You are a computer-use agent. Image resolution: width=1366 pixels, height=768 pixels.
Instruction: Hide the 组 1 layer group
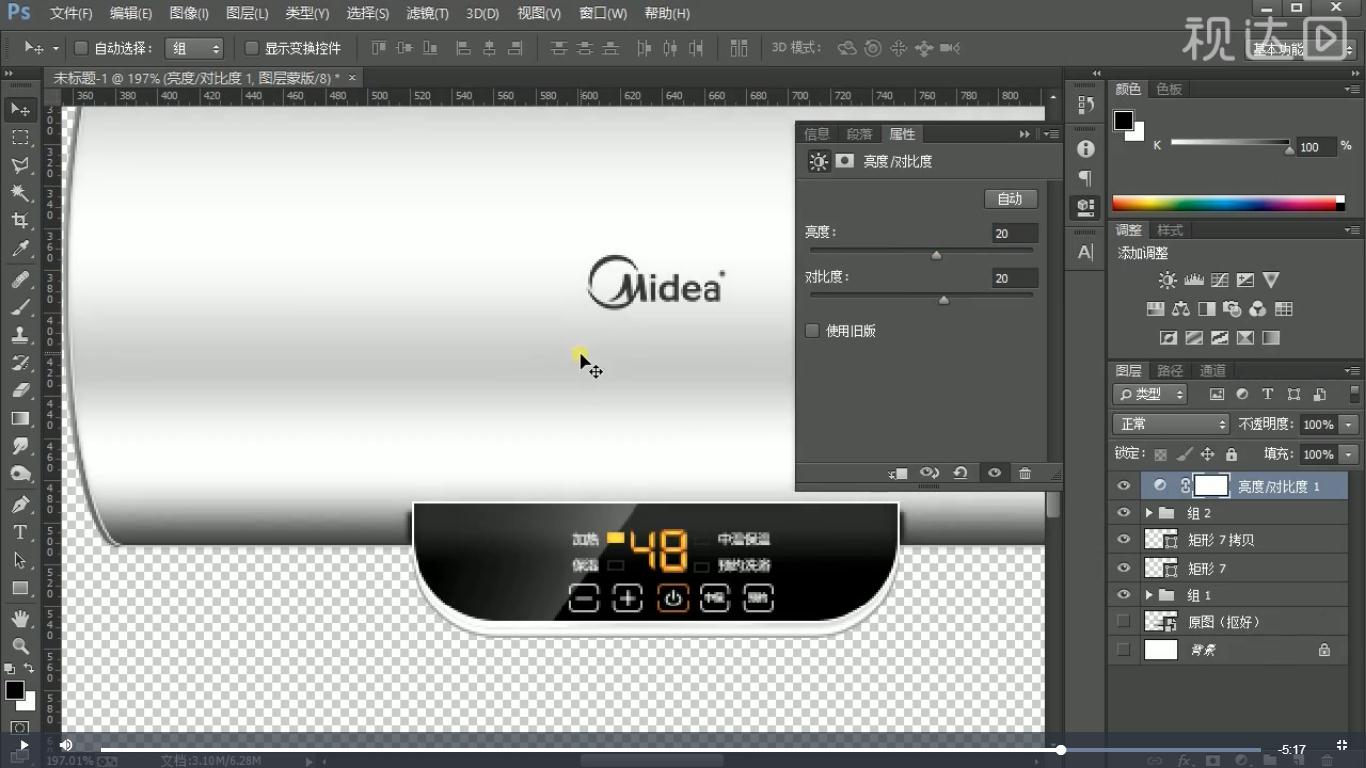1124,595
